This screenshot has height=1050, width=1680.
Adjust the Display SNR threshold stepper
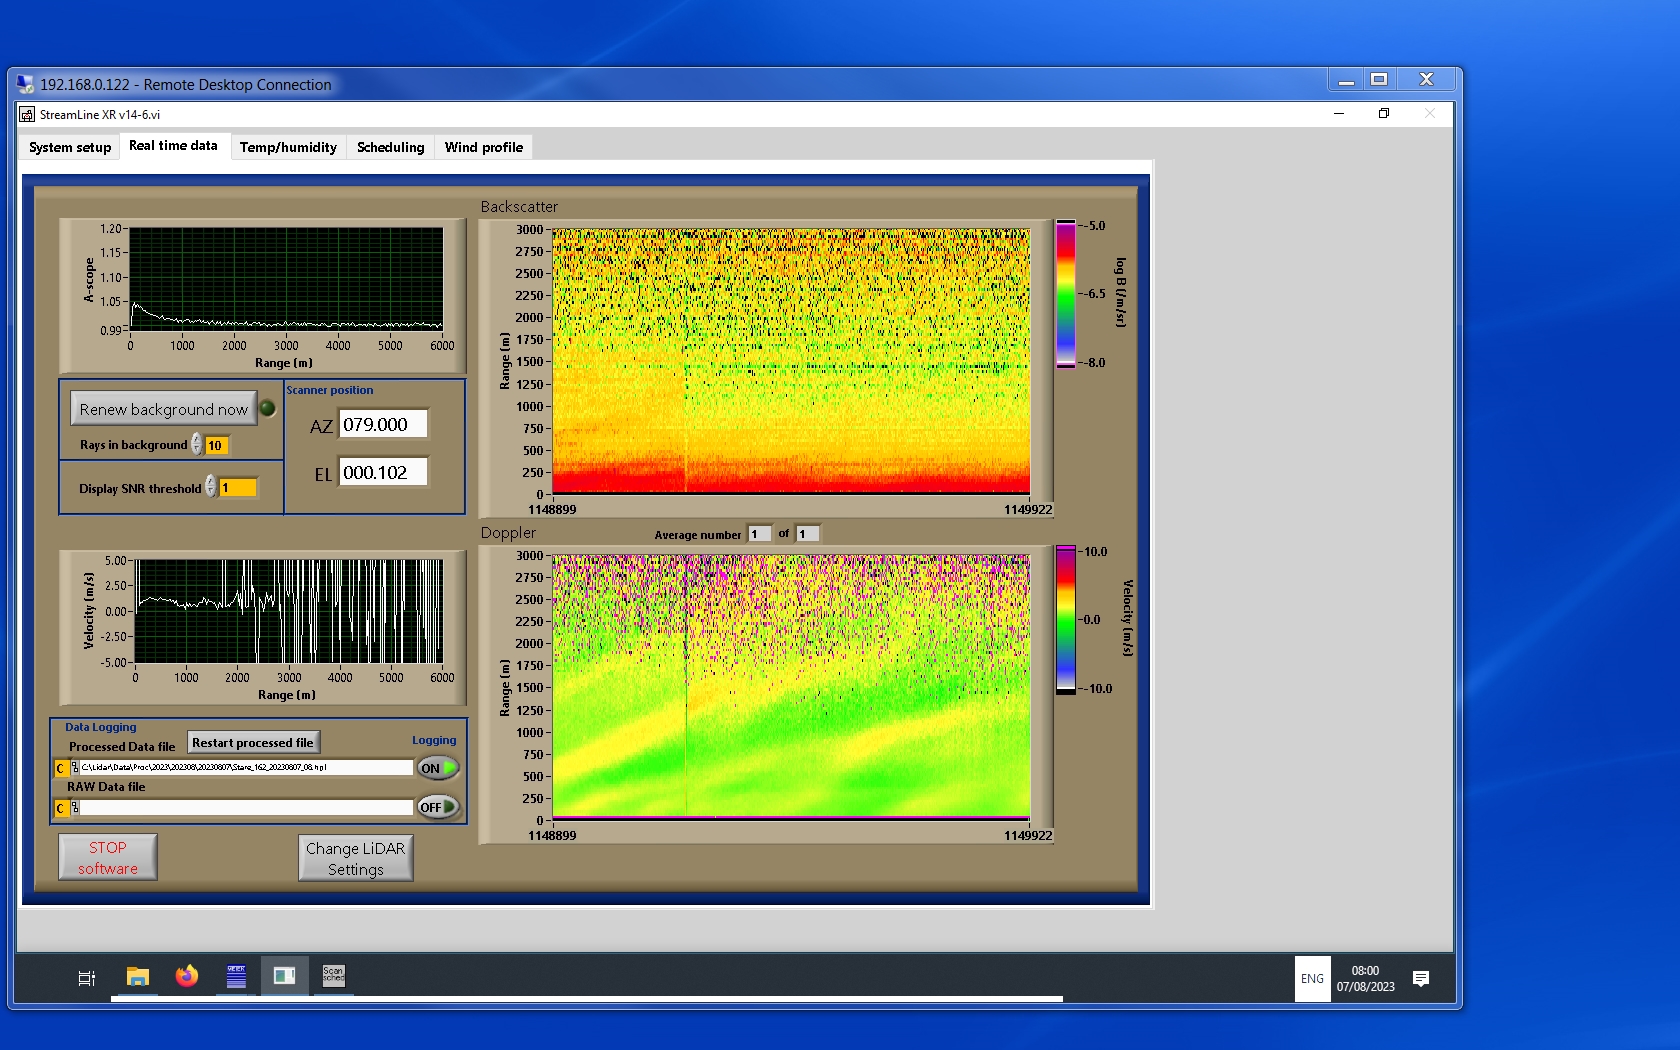[210, 487]
